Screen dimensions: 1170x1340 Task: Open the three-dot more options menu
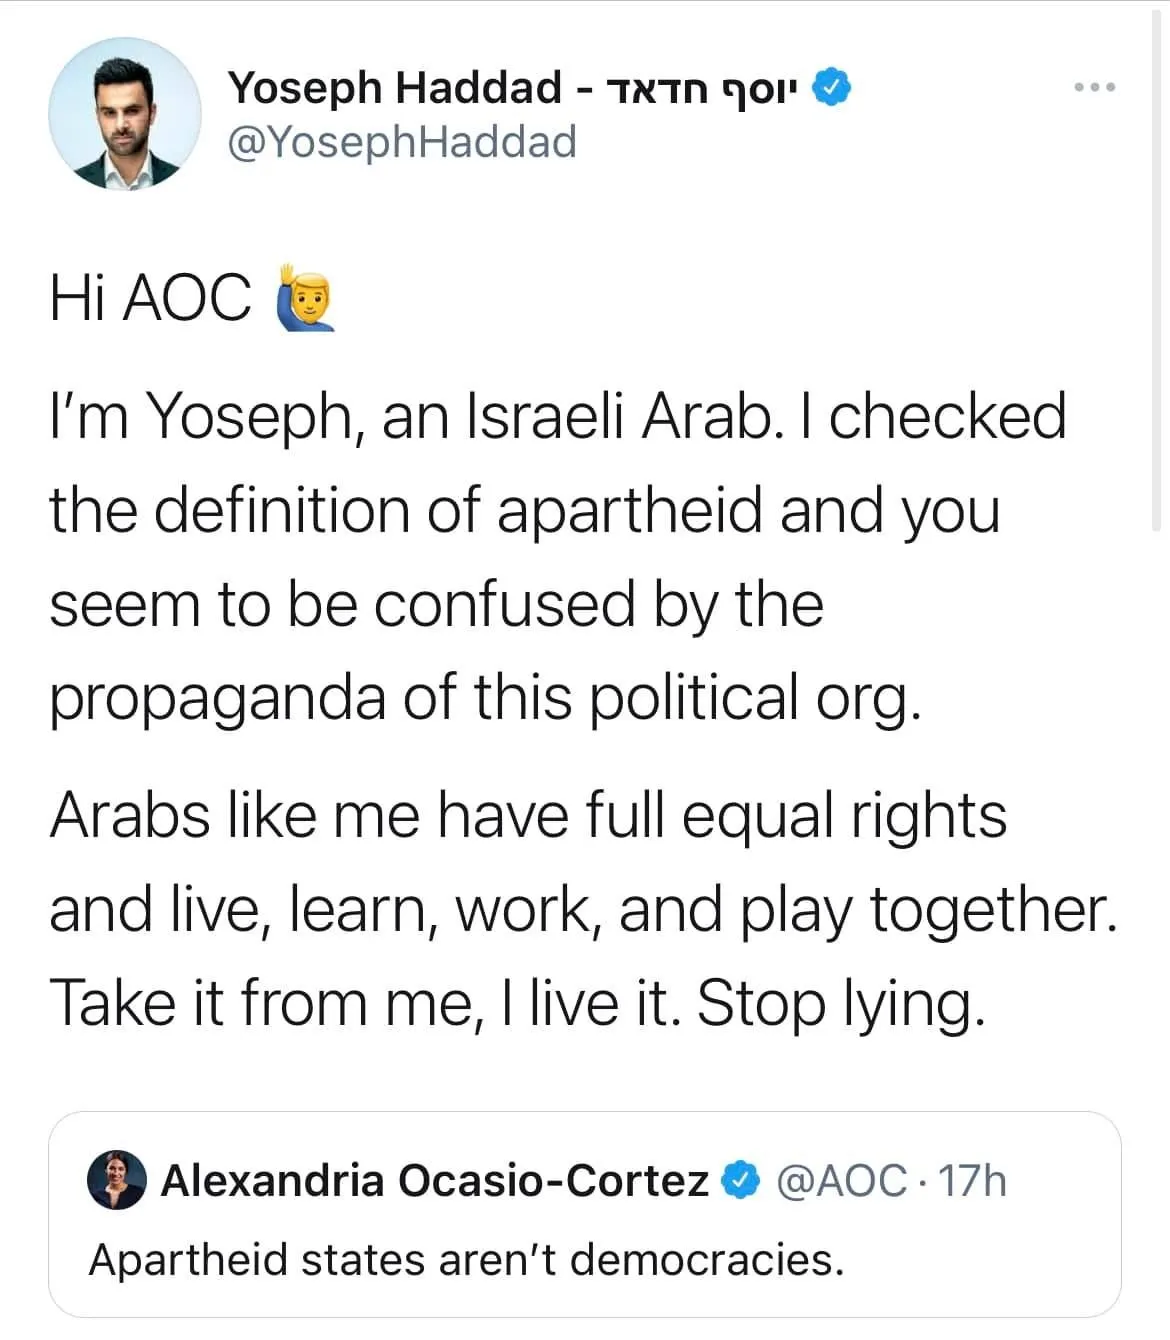1095,88
